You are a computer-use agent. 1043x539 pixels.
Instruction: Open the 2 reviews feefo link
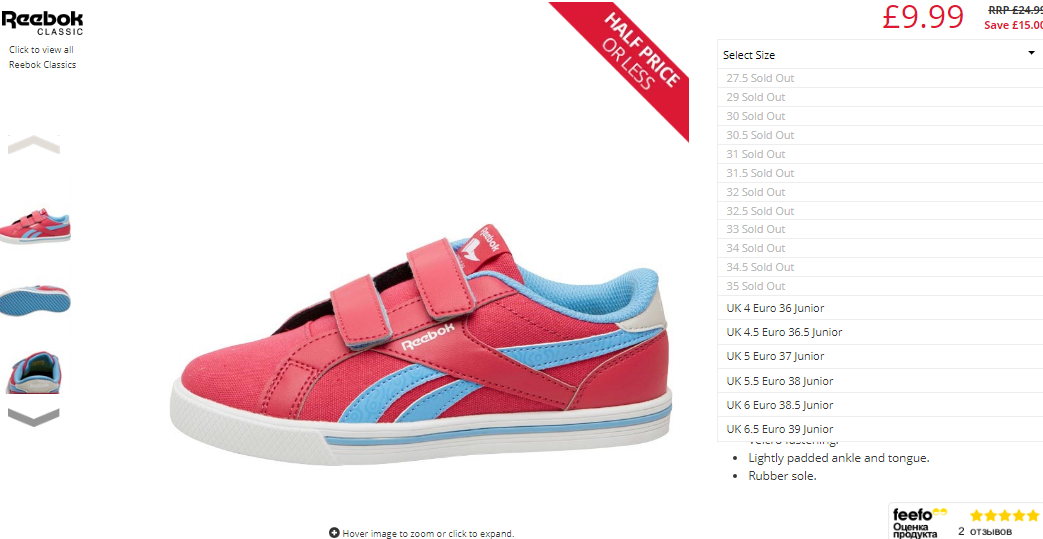click(x=984, y=531)
